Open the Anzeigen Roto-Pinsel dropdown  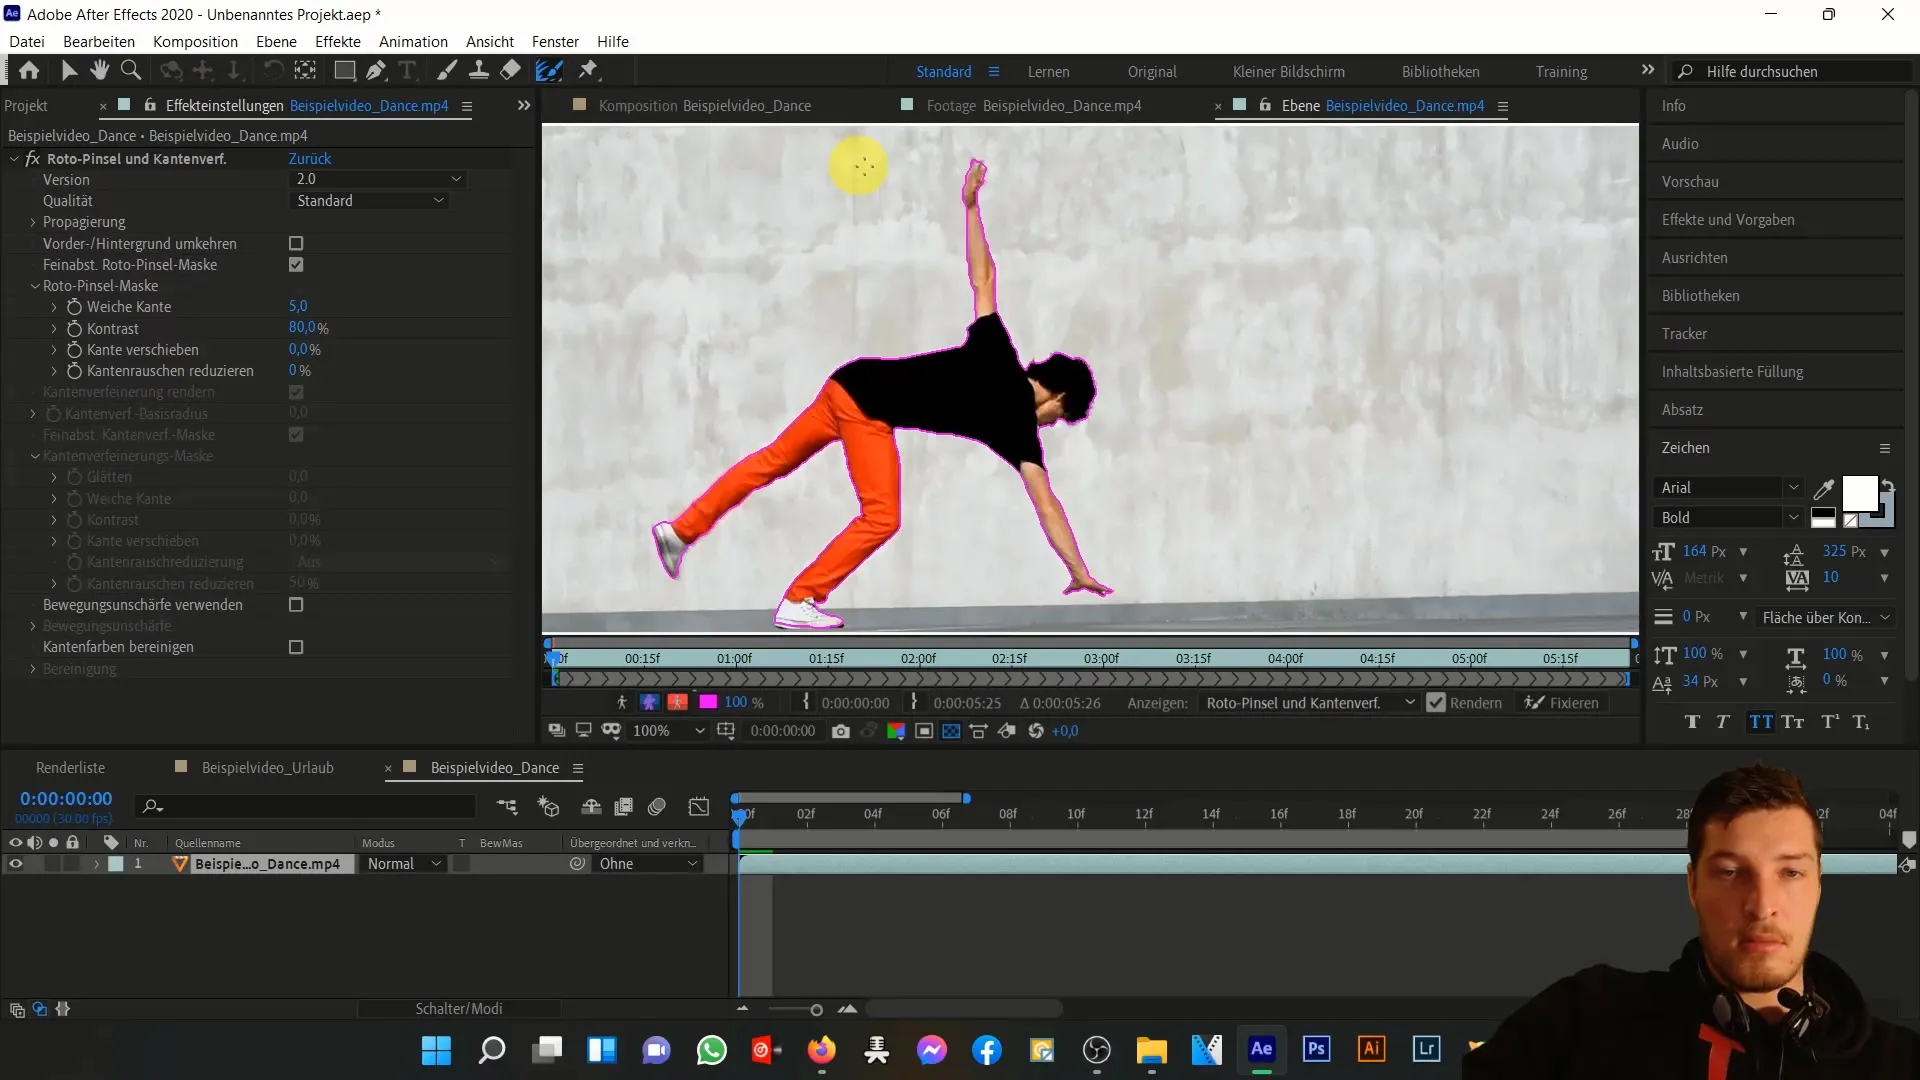1309,703
